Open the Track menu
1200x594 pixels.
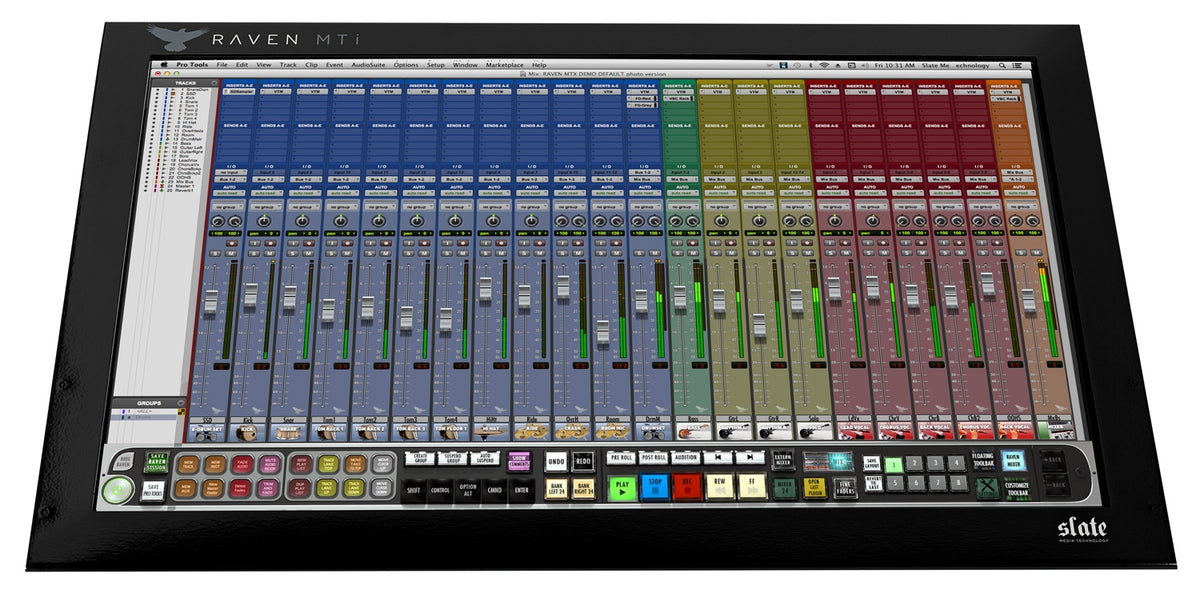pyautogui.click(x=288, y=65)
